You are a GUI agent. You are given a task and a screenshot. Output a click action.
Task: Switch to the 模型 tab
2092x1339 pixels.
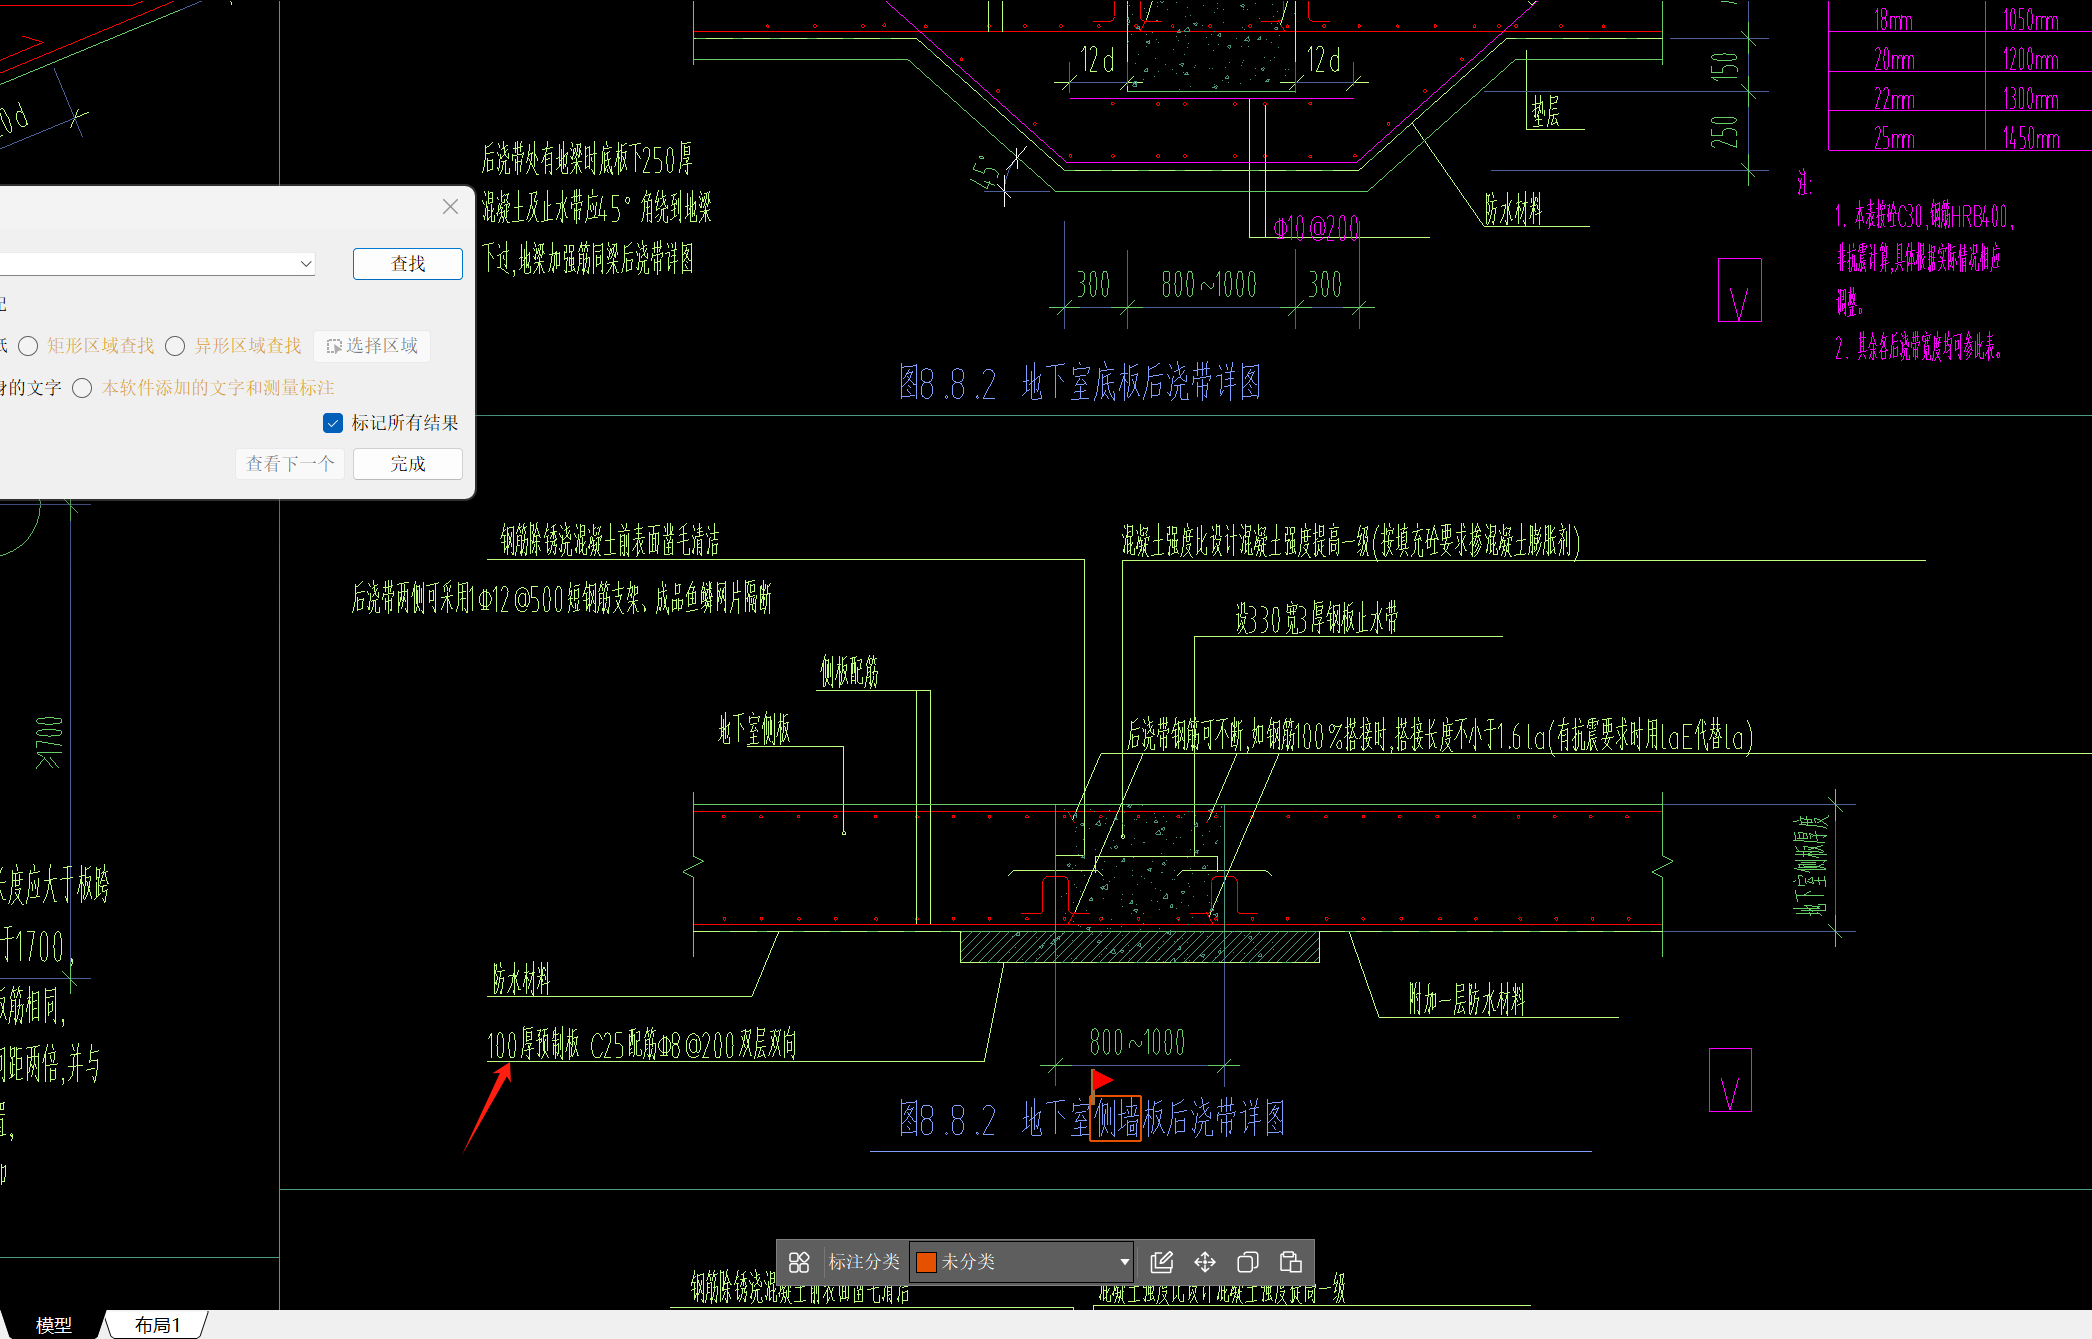53,1325
